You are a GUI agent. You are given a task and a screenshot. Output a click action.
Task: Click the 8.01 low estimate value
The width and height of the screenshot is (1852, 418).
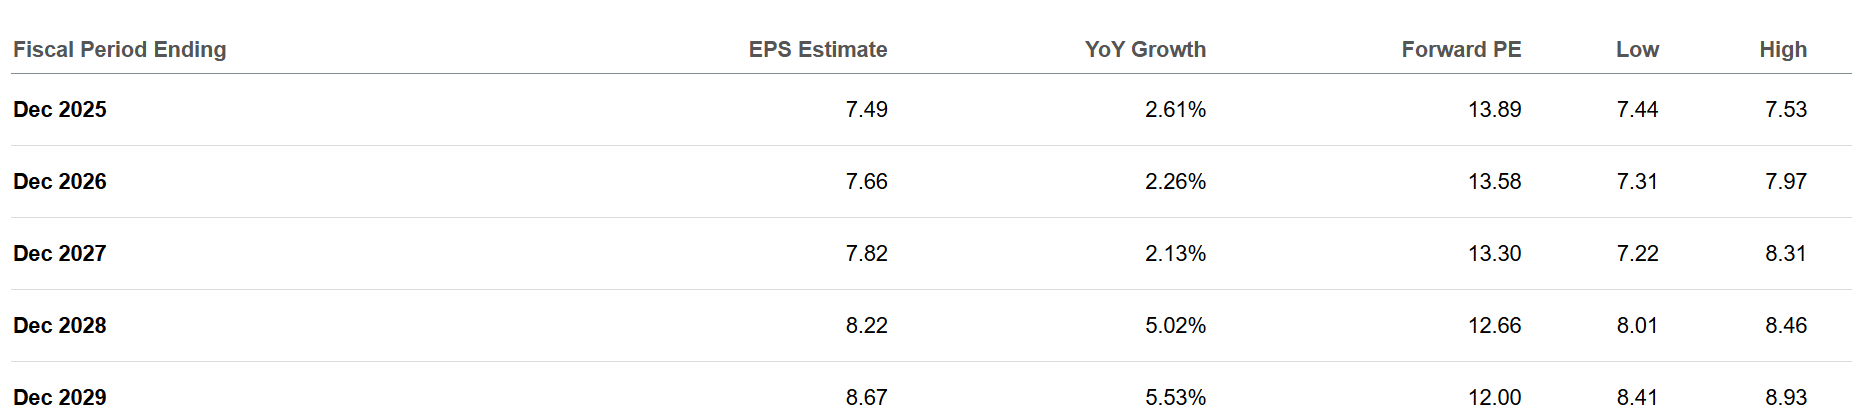(x=1637, y=326)
